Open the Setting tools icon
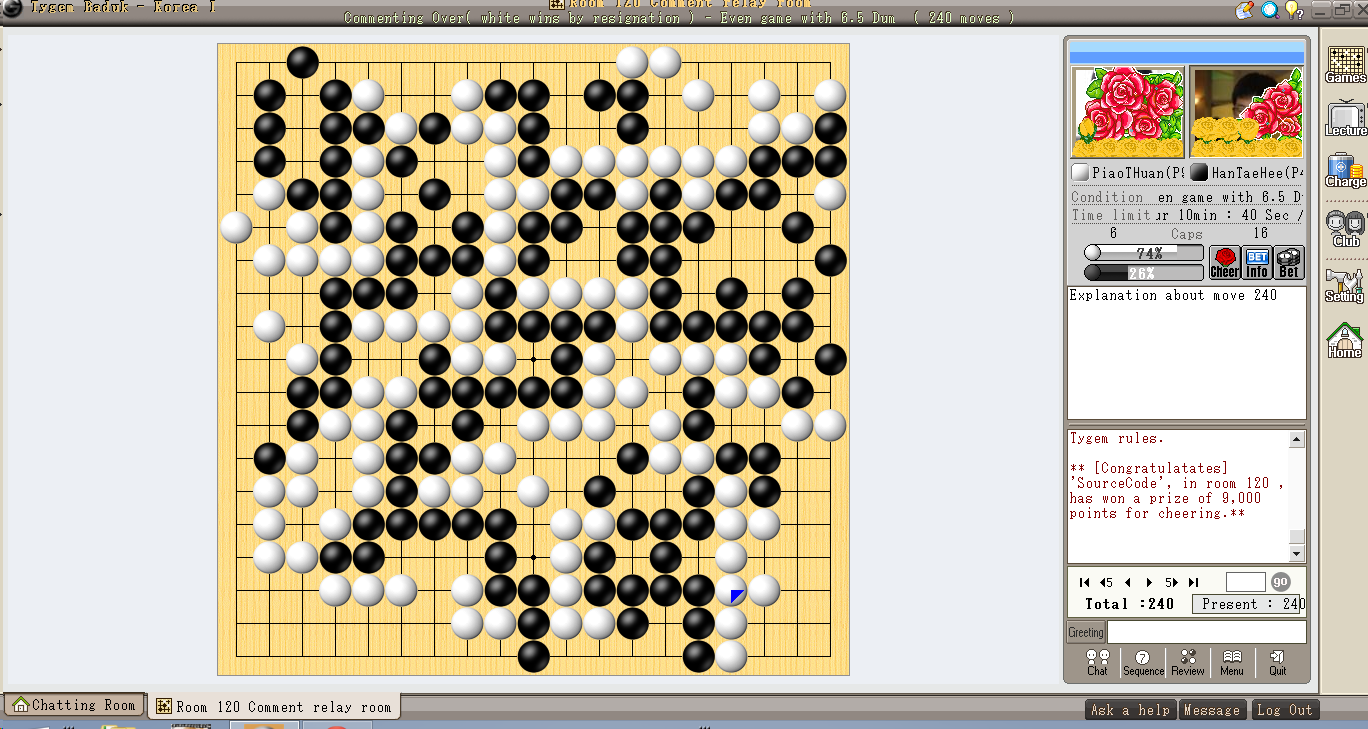 1345,285
